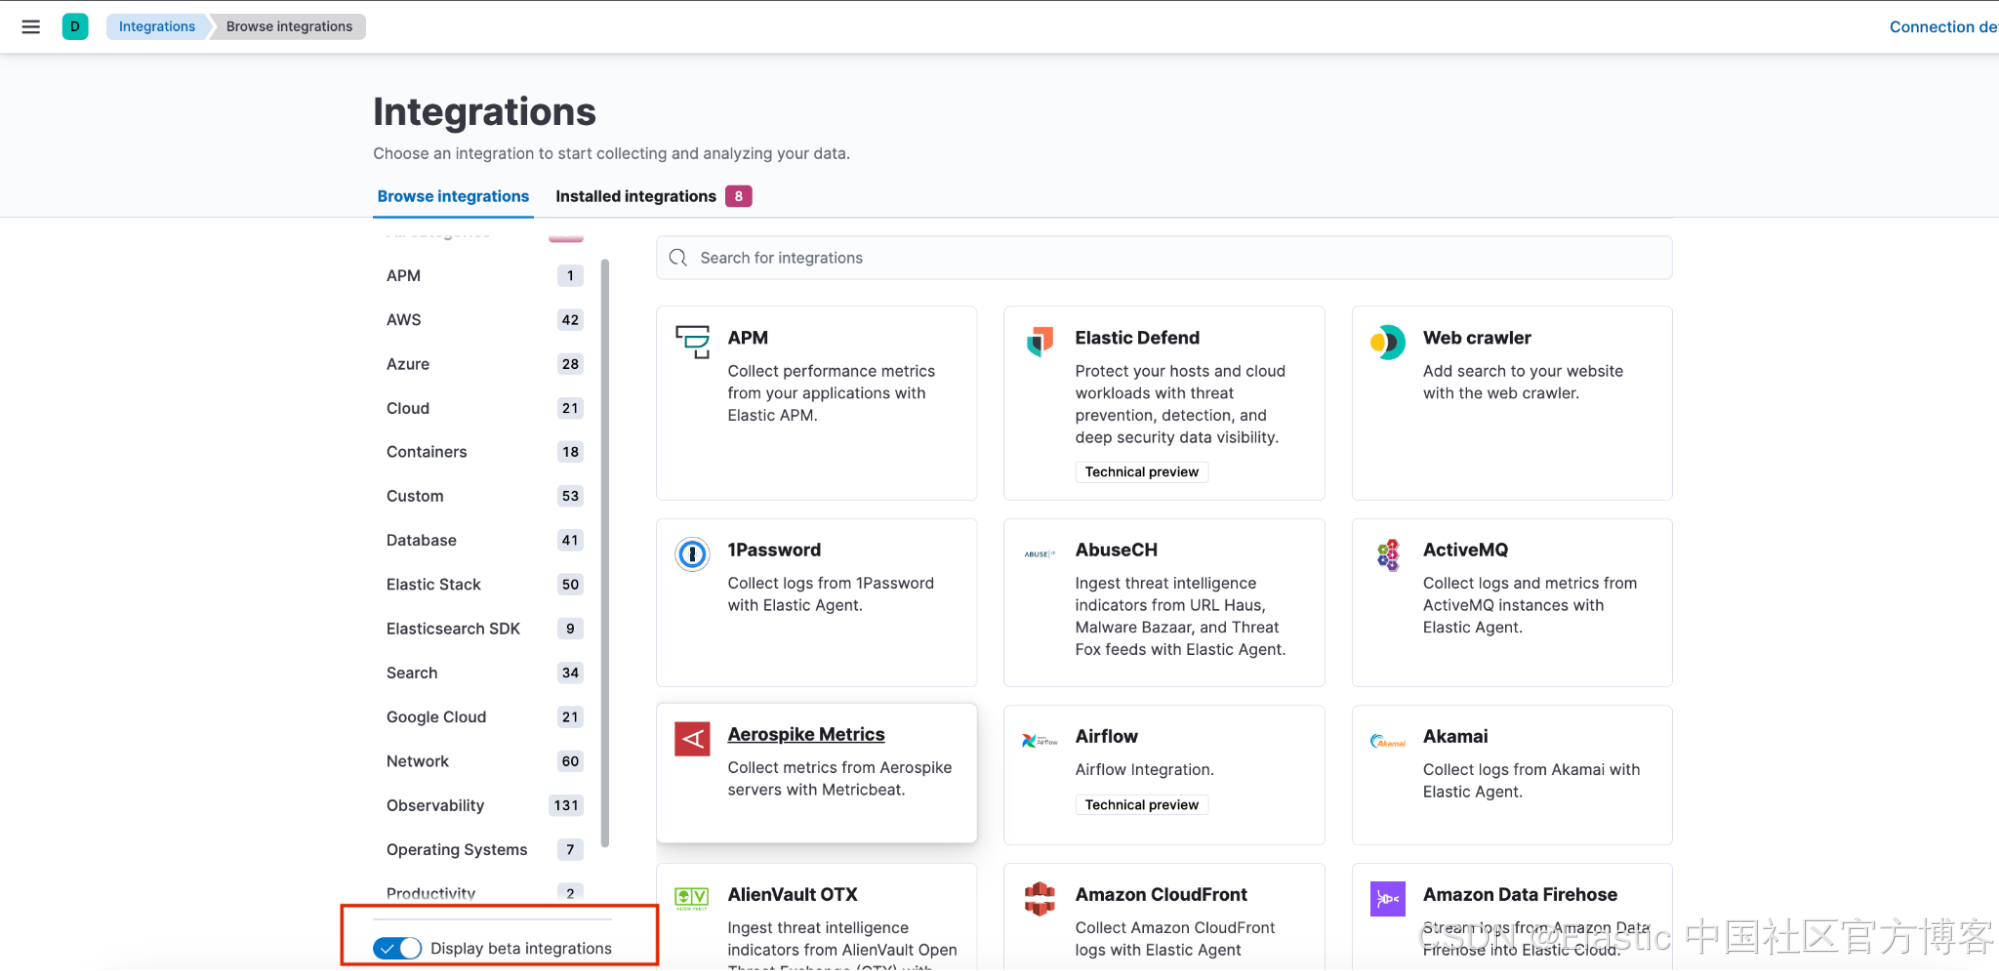Click the Browse integrations breadcrumb
This screenshot has width=1999, height=971.
coord(289,27)
